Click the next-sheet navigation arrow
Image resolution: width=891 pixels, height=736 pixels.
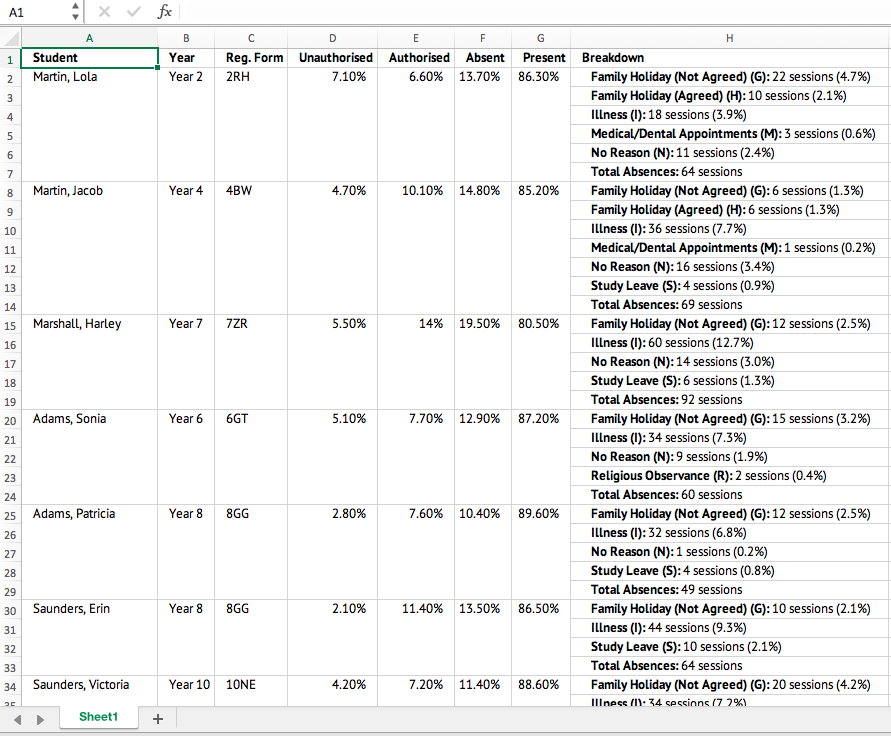point(39,719)
